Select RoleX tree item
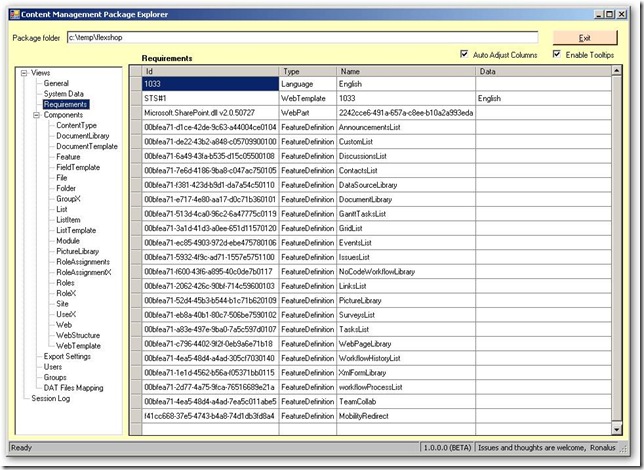 tap(66, 293)
